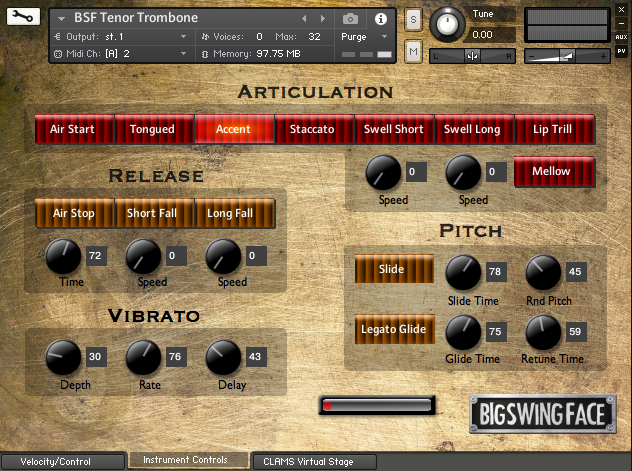Image resolution: width=632 pixels, height=471 pixels.
Task: Select the Swell Short articulation
Action: tap(394, 129)
